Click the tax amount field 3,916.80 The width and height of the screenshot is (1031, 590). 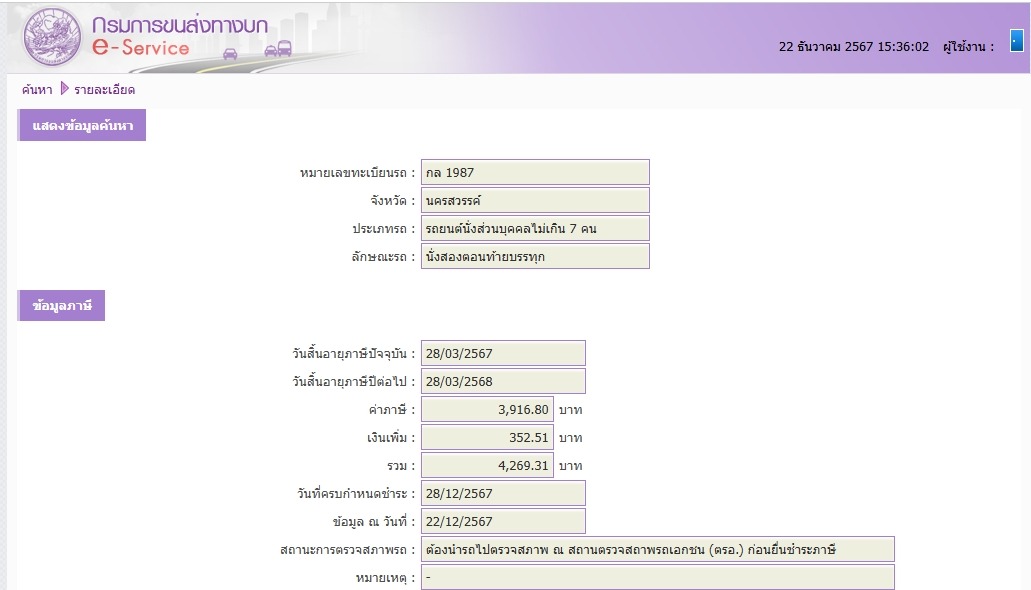487,409
